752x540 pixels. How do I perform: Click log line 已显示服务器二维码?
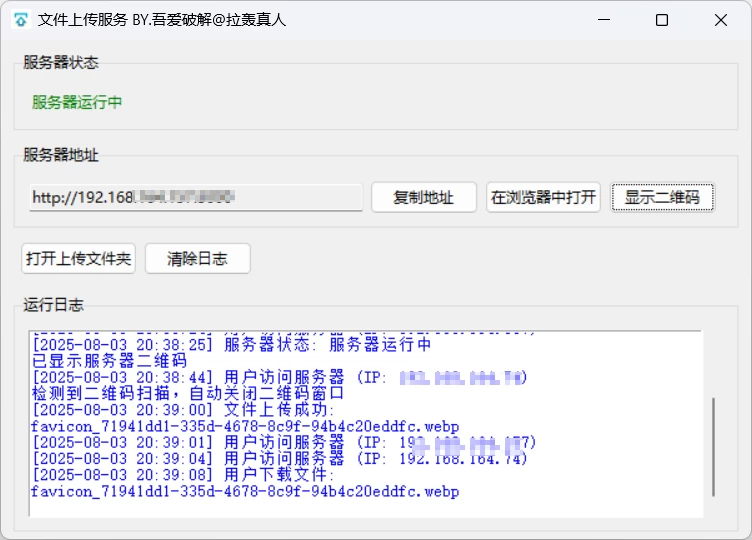pyautogui.click(x=109, y=361)
